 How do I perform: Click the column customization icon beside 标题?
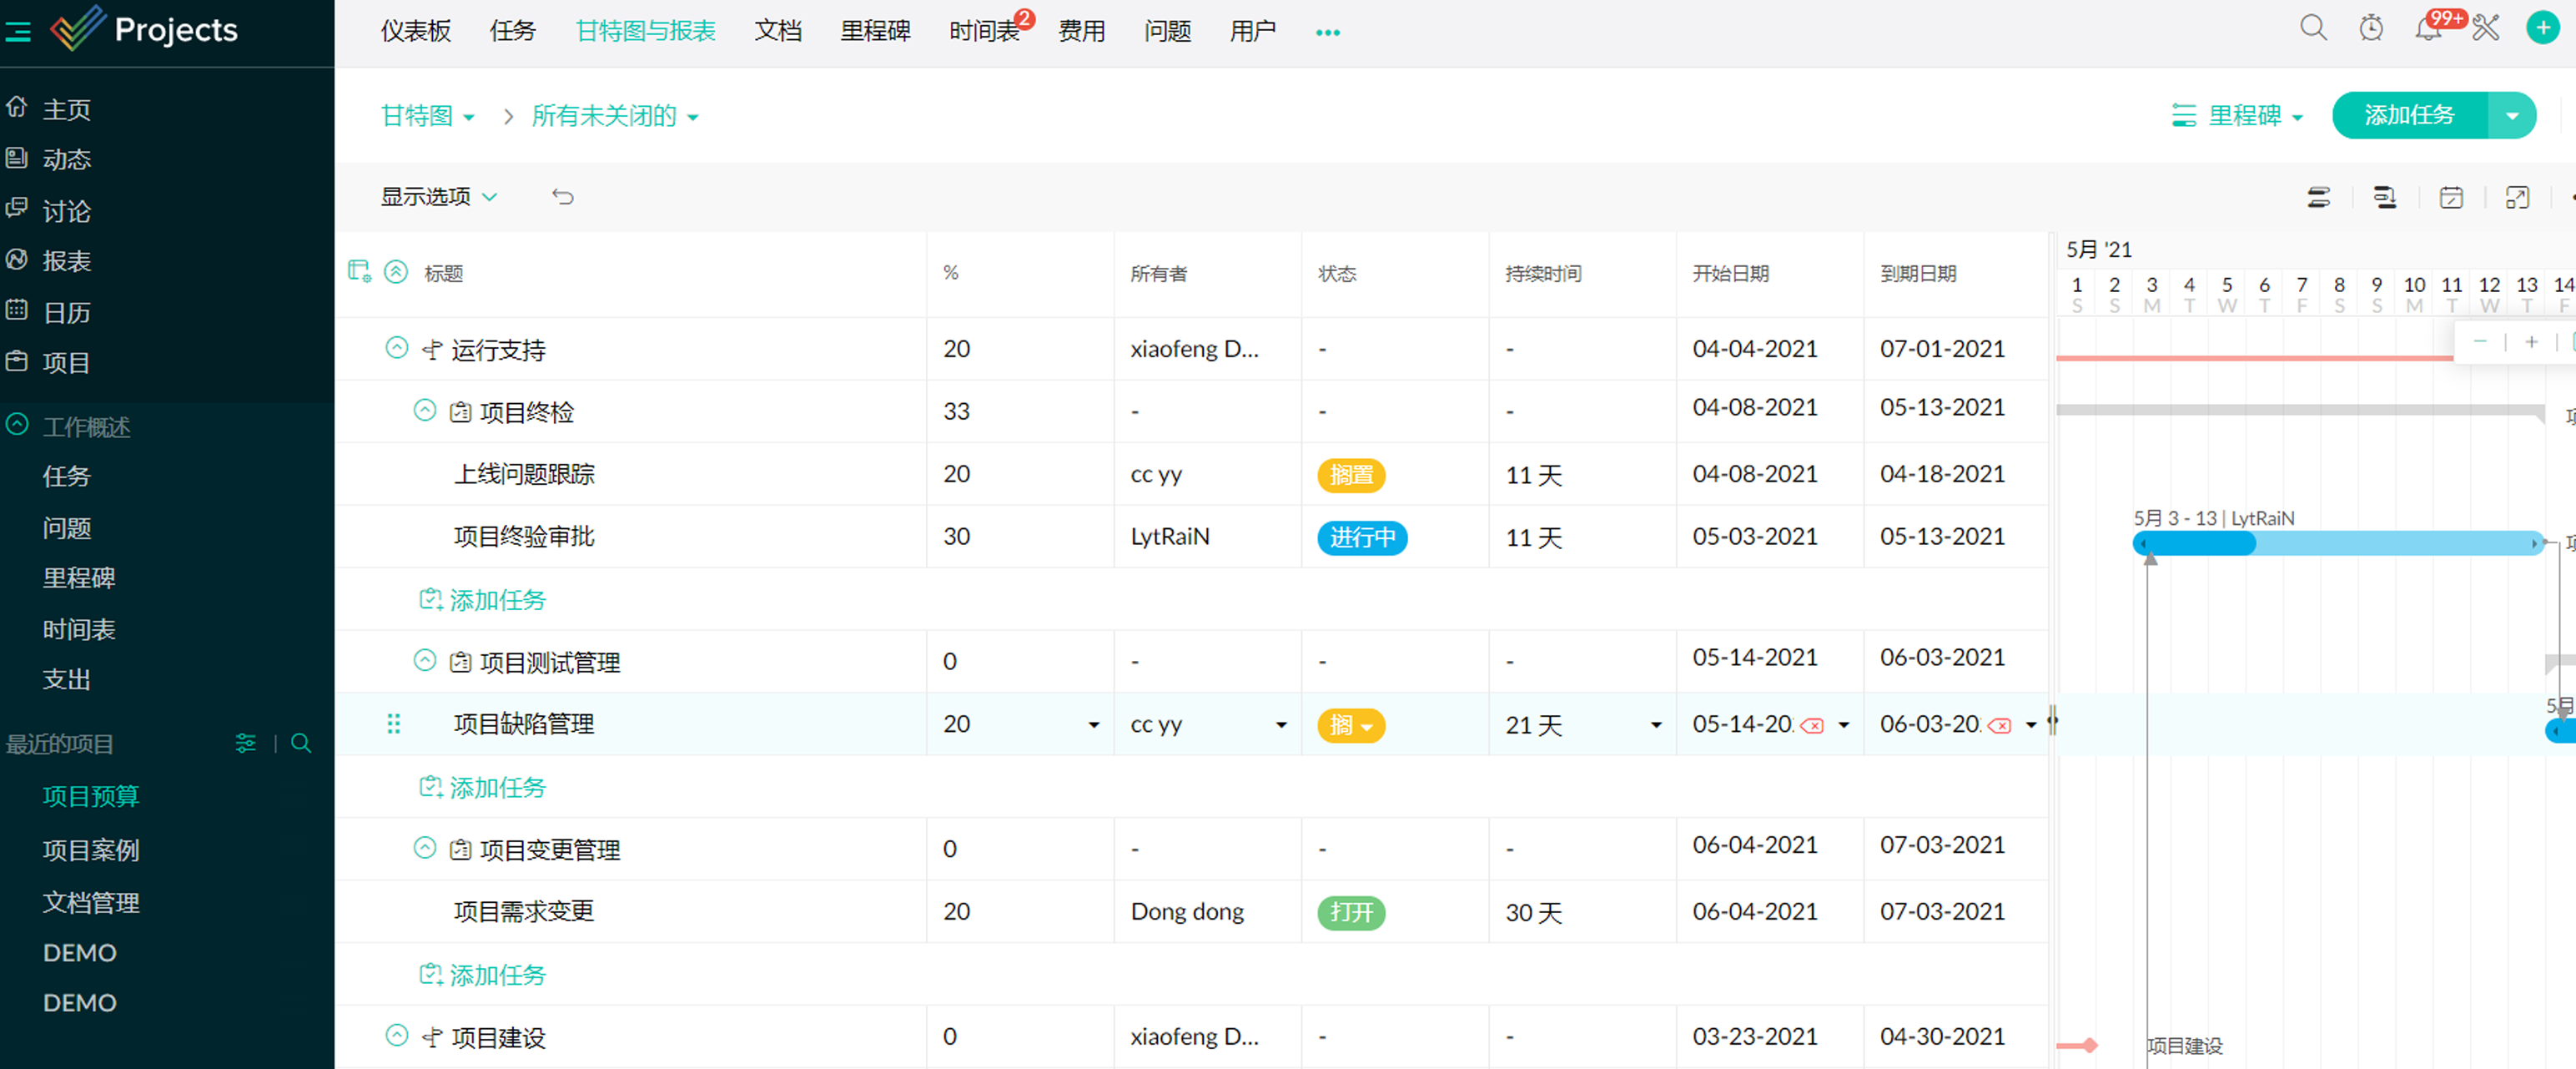coord(359,272)
